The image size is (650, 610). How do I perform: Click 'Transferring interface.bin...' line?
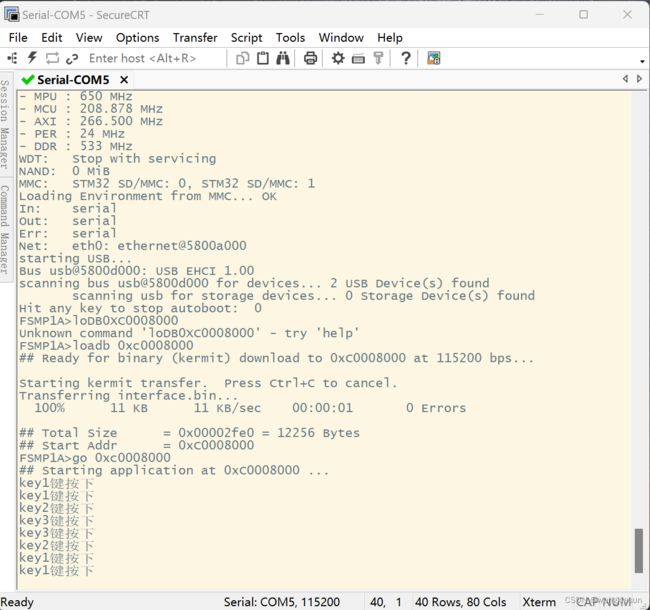[x=129, y=396]
